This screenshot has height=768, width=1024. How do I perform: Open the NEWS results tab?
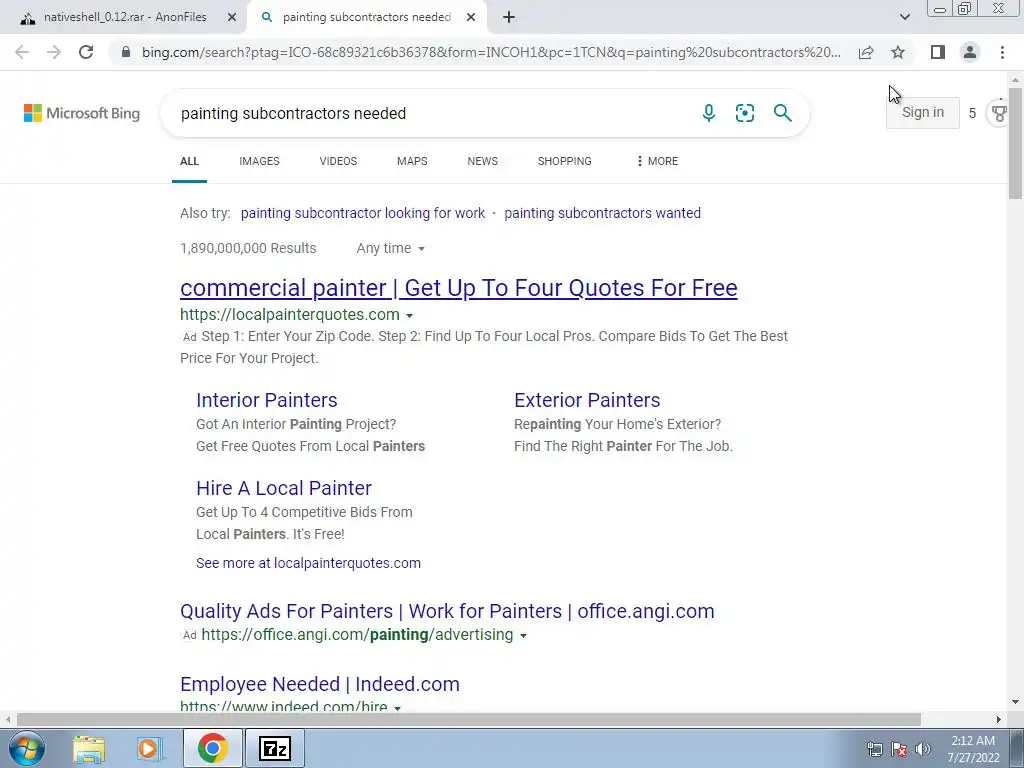(483, 161)
